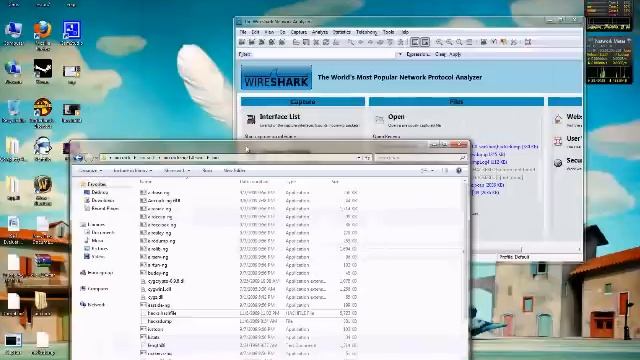The width and height of the screenshot is (640, 360).
Task: Open the Capture menu in Wireshark
Action: click(298, 32)
